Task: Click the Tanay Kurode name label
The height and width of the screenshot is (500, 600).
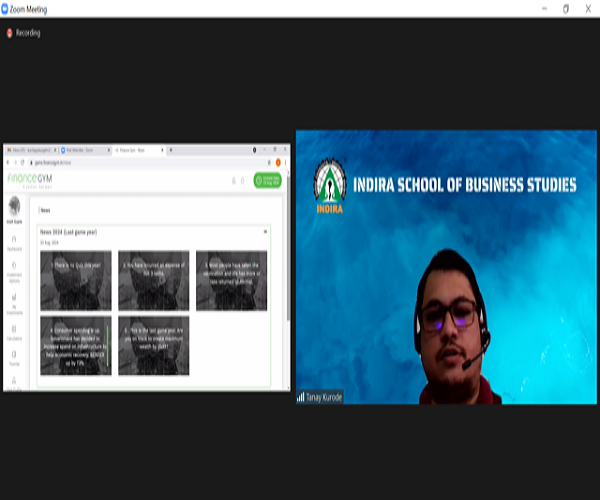Action: [x=324, y=397]
